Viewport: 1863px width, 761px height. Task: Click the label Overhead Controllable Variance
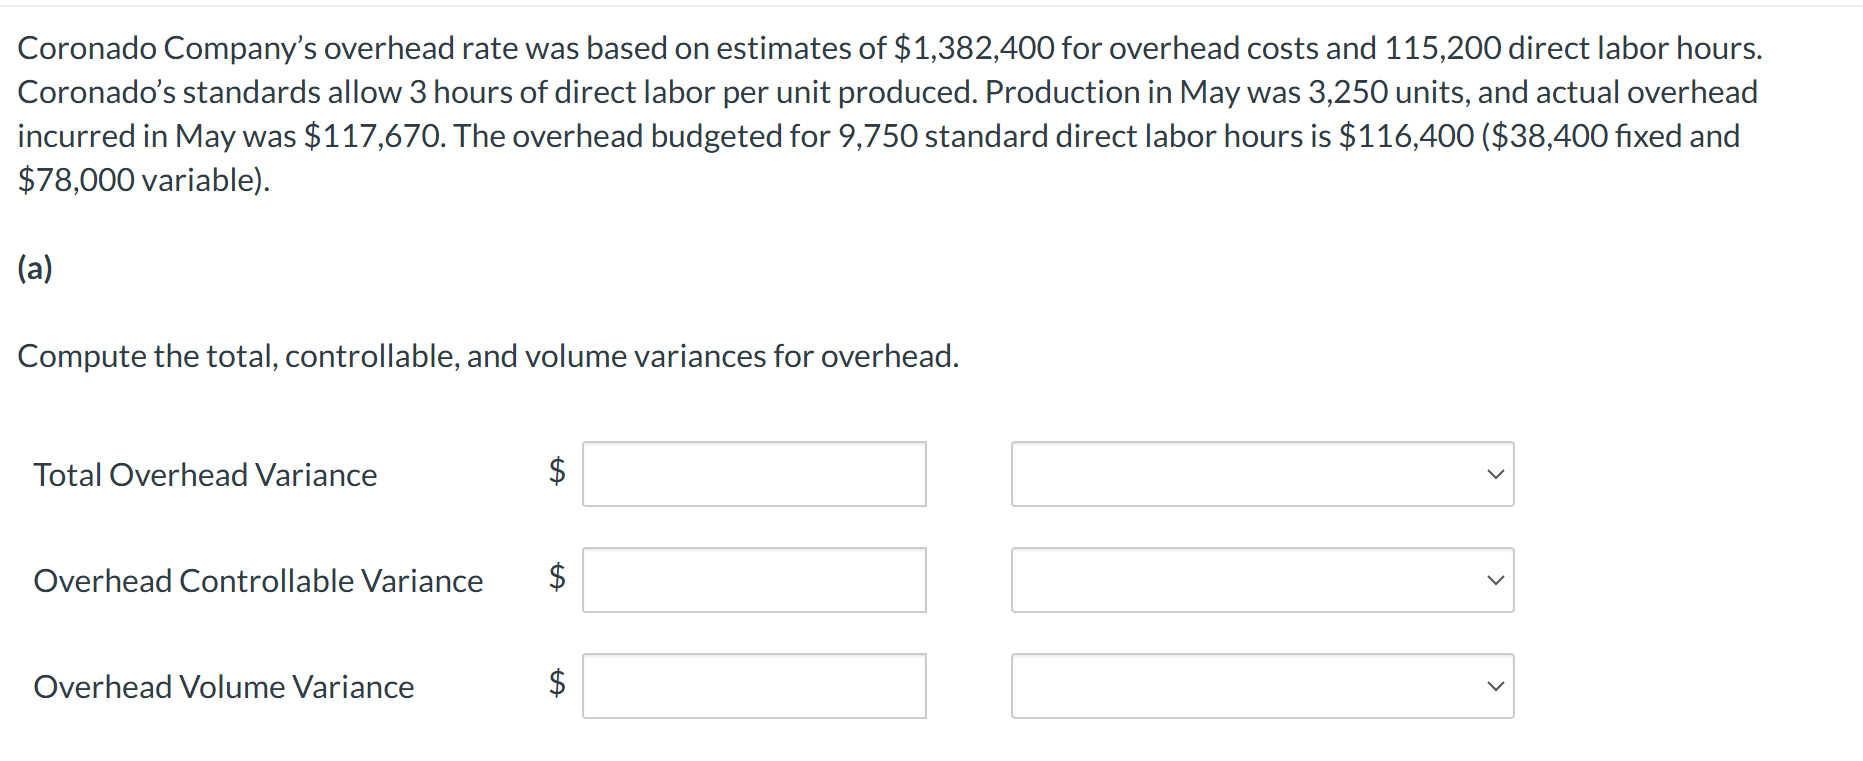pos(259,581)
